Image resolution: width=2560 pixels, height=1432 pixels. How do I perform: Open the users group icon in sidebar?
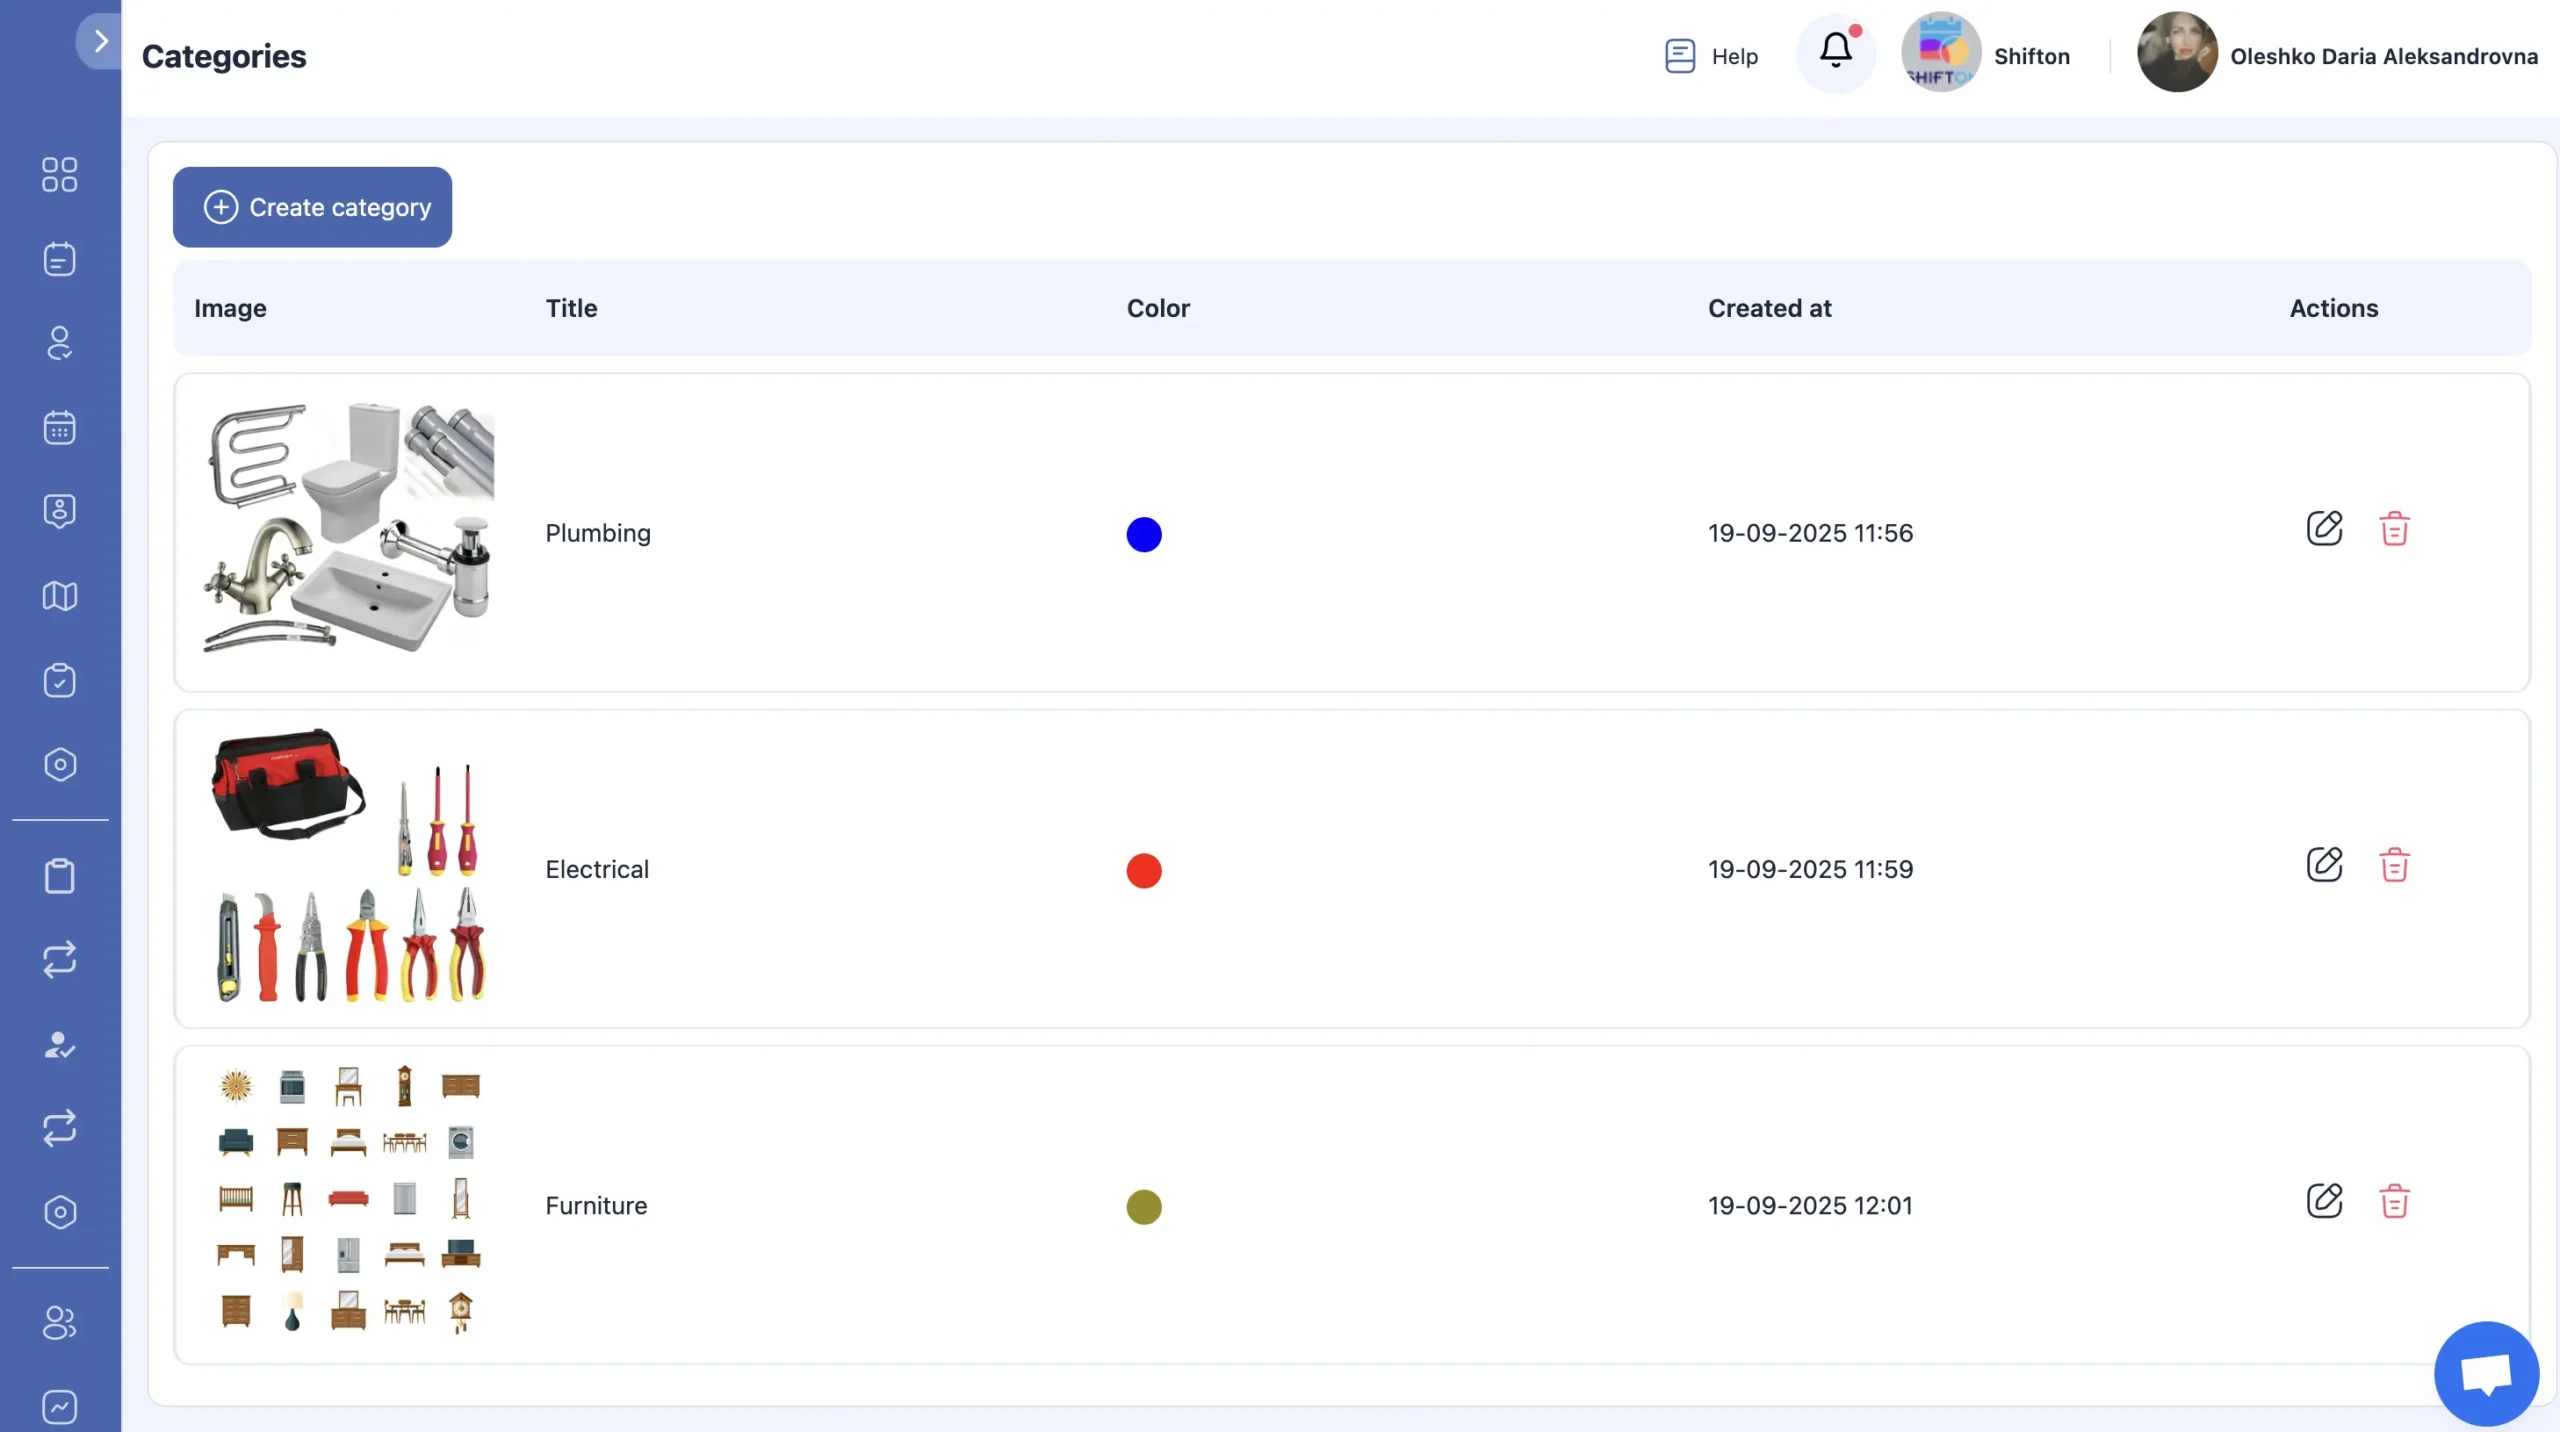pos(60,1323)
